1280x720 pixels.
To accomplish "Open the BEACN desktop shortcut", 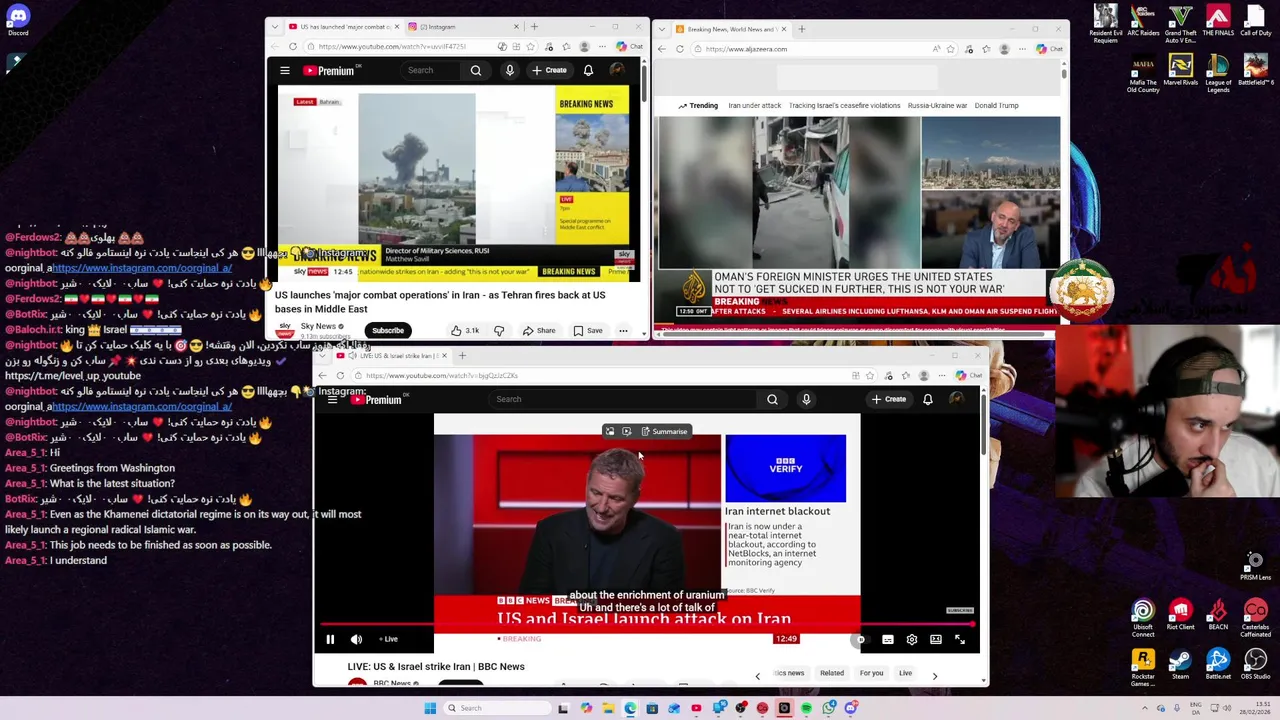I will 1218,615.
